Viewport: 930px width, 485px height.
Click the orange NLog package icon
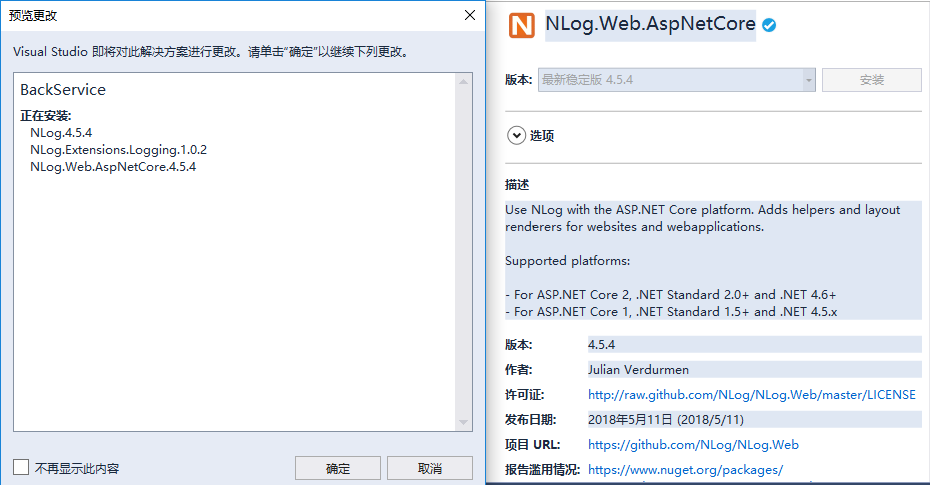pyautogui.click(x=522, y=25)
